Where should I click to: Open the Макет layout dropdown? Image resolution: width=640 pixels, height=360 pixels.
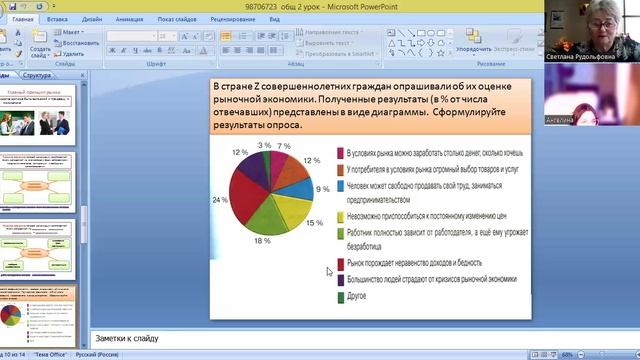69,32
